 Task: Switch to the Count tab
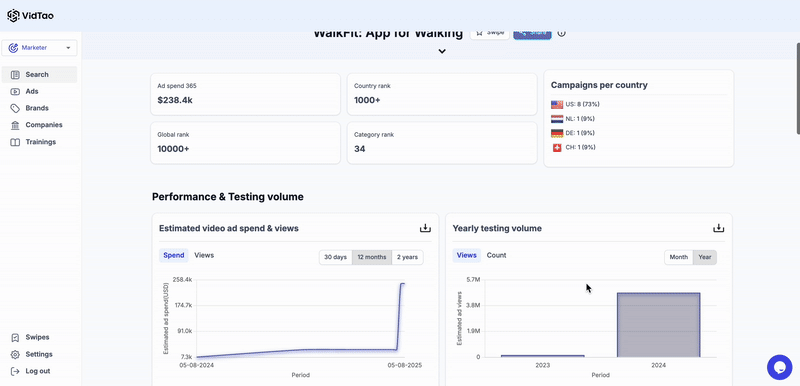click(496, 255)
